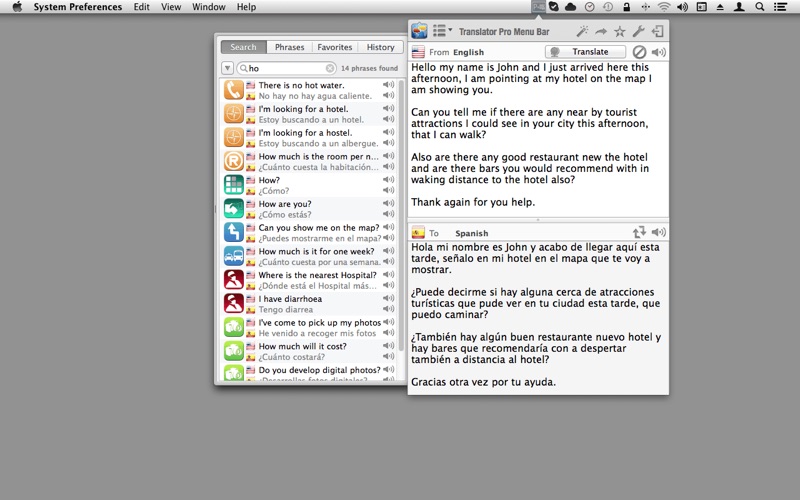Open the Notification Center list icon
The width and height of the screenshot is (800, 500).
(780, 7)
